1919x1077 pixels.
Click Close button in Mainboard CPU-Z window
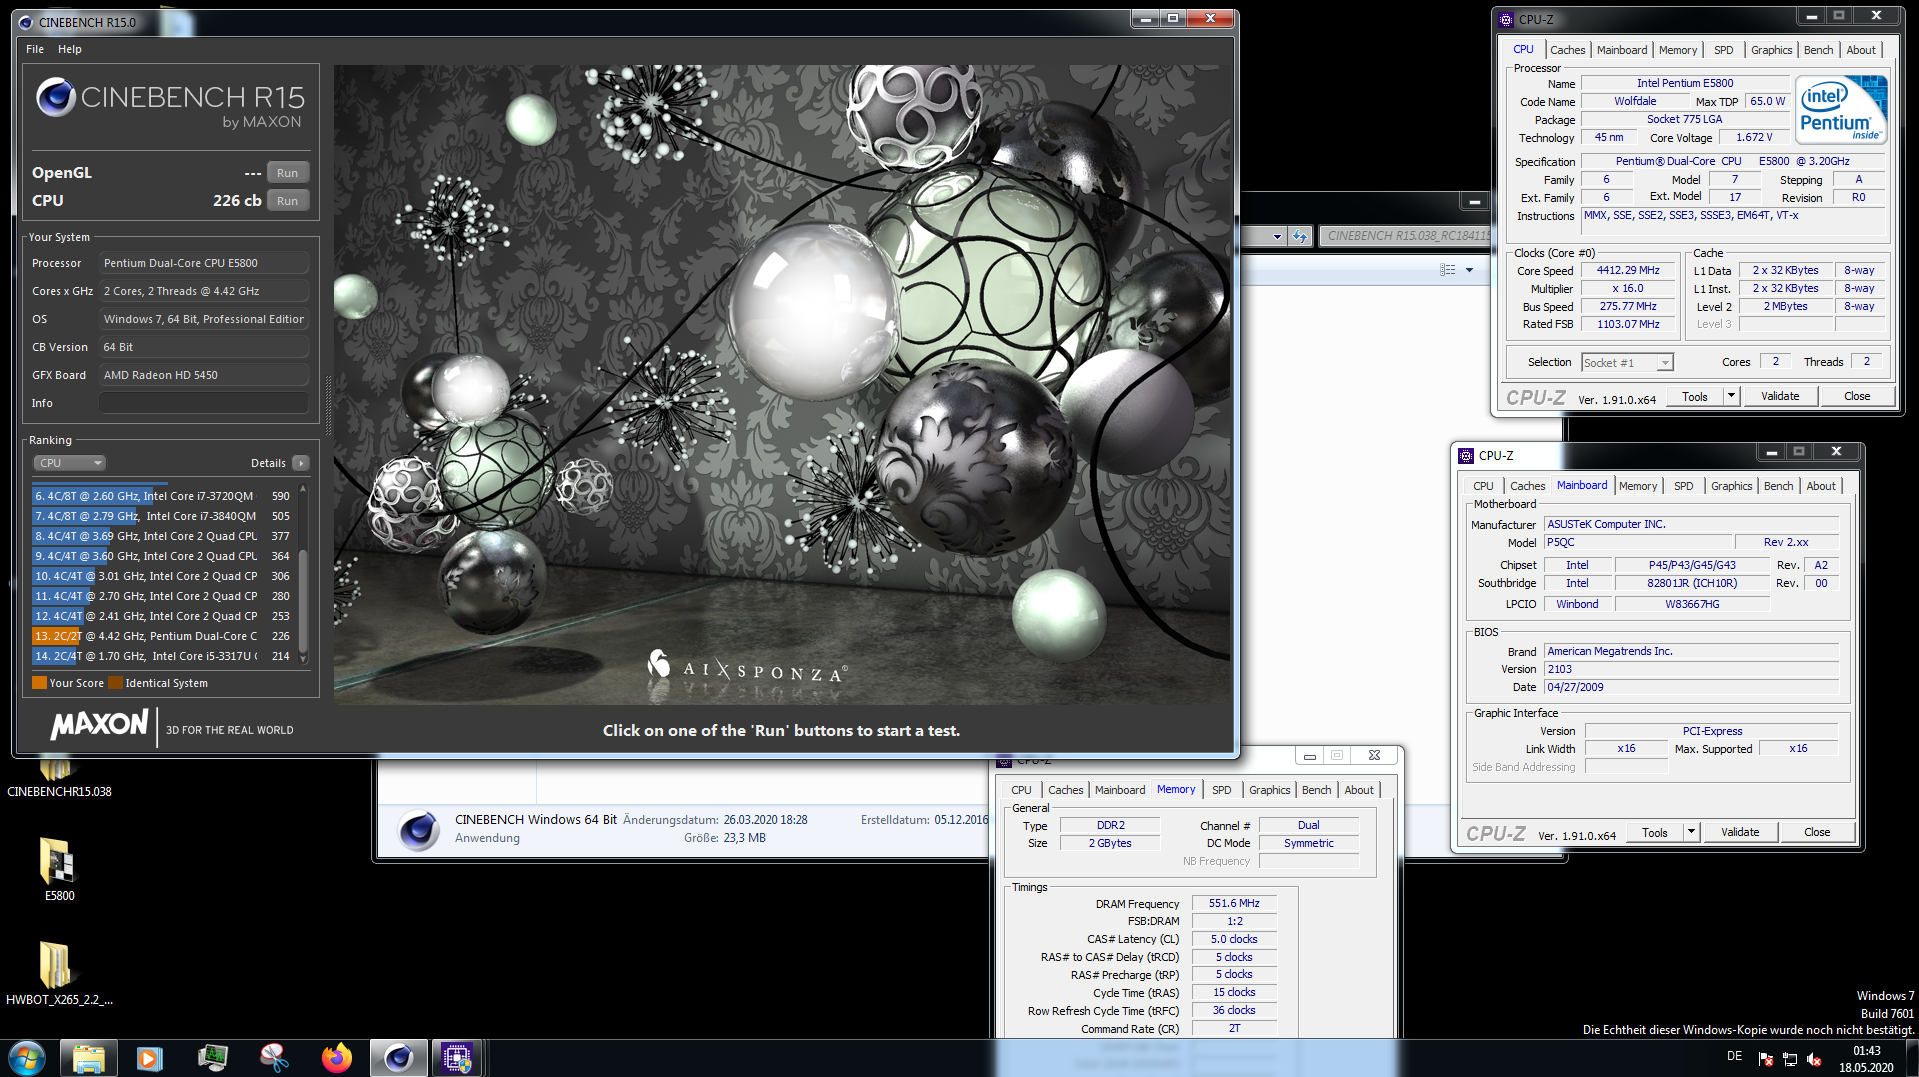tap(1817, 832)
